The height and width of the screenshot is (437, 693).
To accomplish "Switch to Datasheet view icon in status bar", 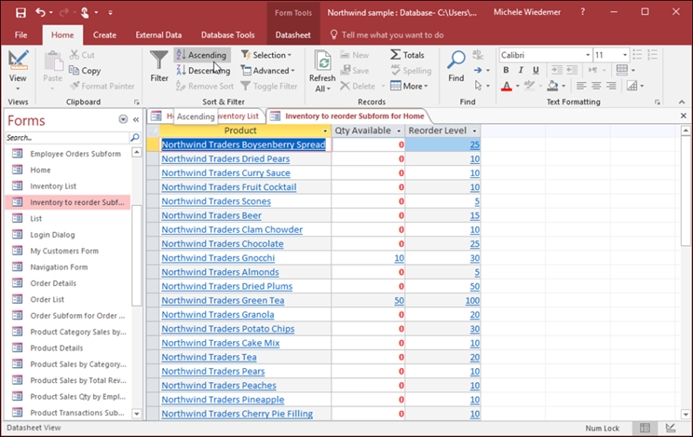I will 645,428.
